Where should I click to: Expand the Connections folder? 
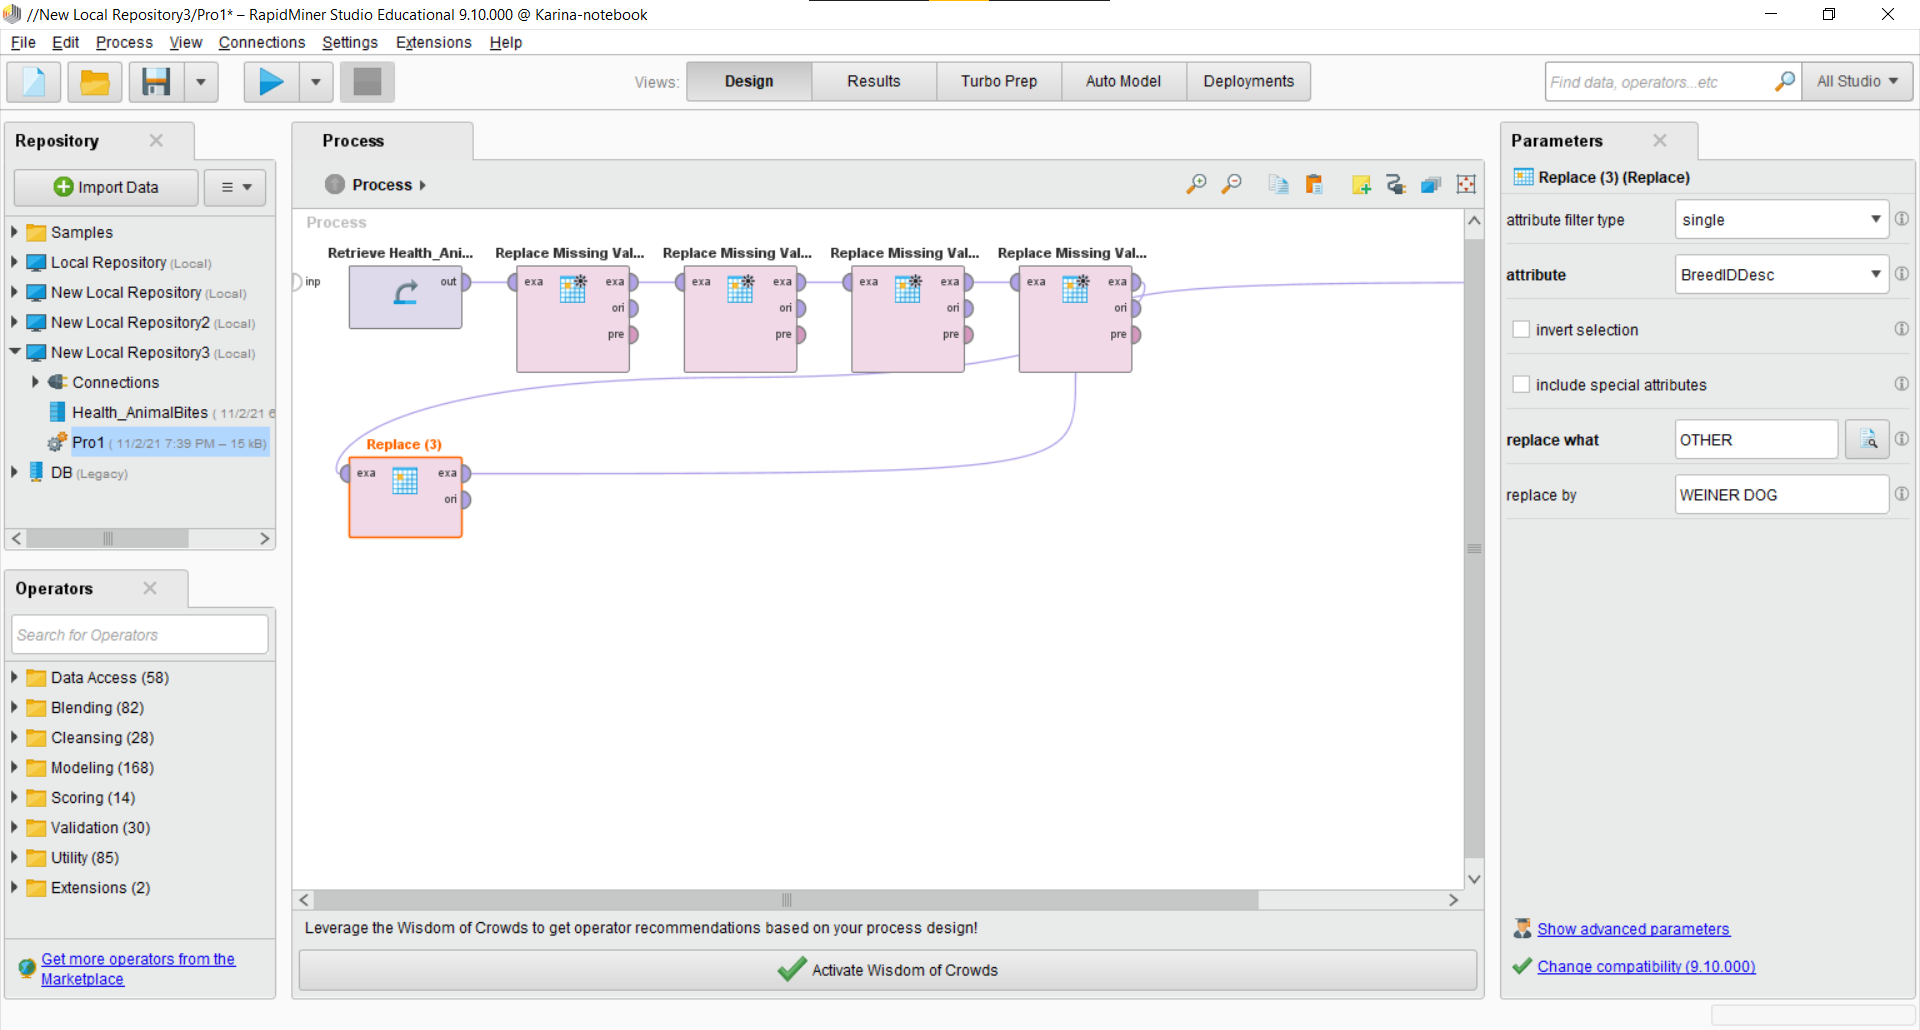35,382
